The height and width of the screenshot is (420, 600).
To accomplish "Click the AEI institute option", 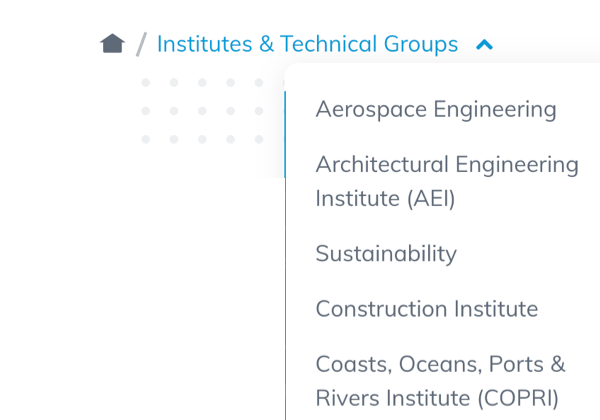I will coord(447,181).
